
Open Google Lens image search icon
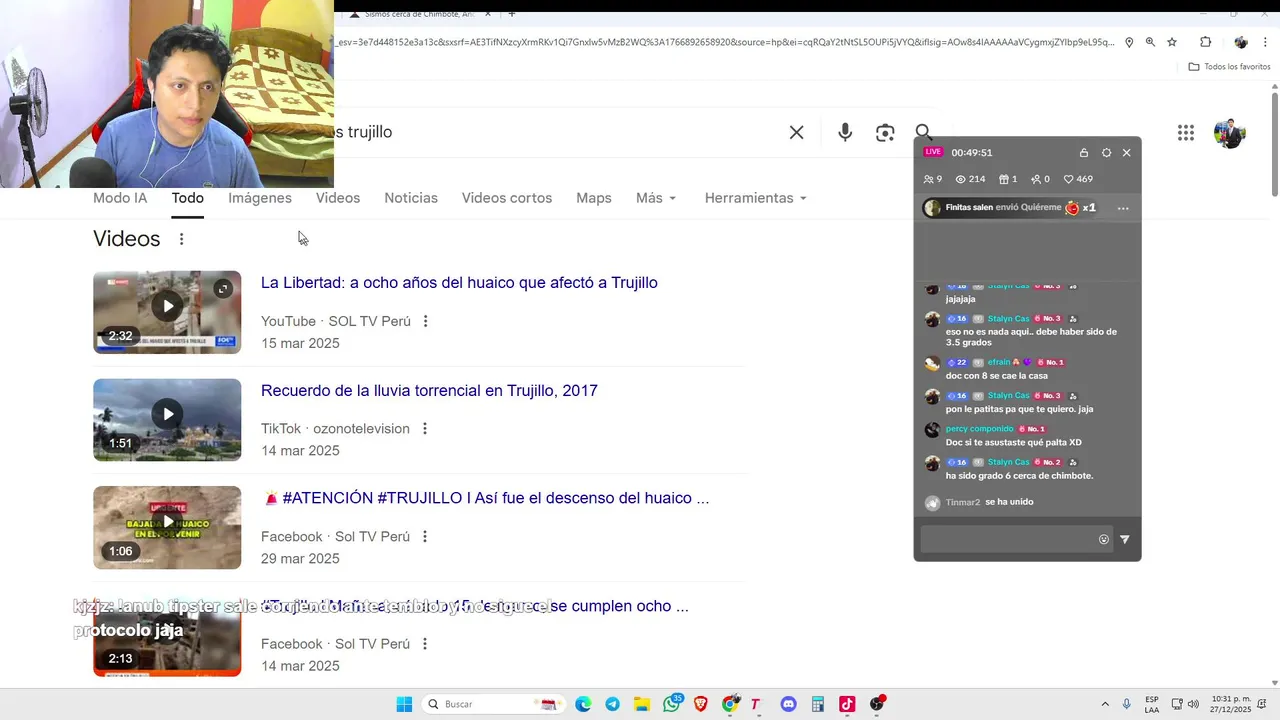pyautogui.click(x=885, y=132)
